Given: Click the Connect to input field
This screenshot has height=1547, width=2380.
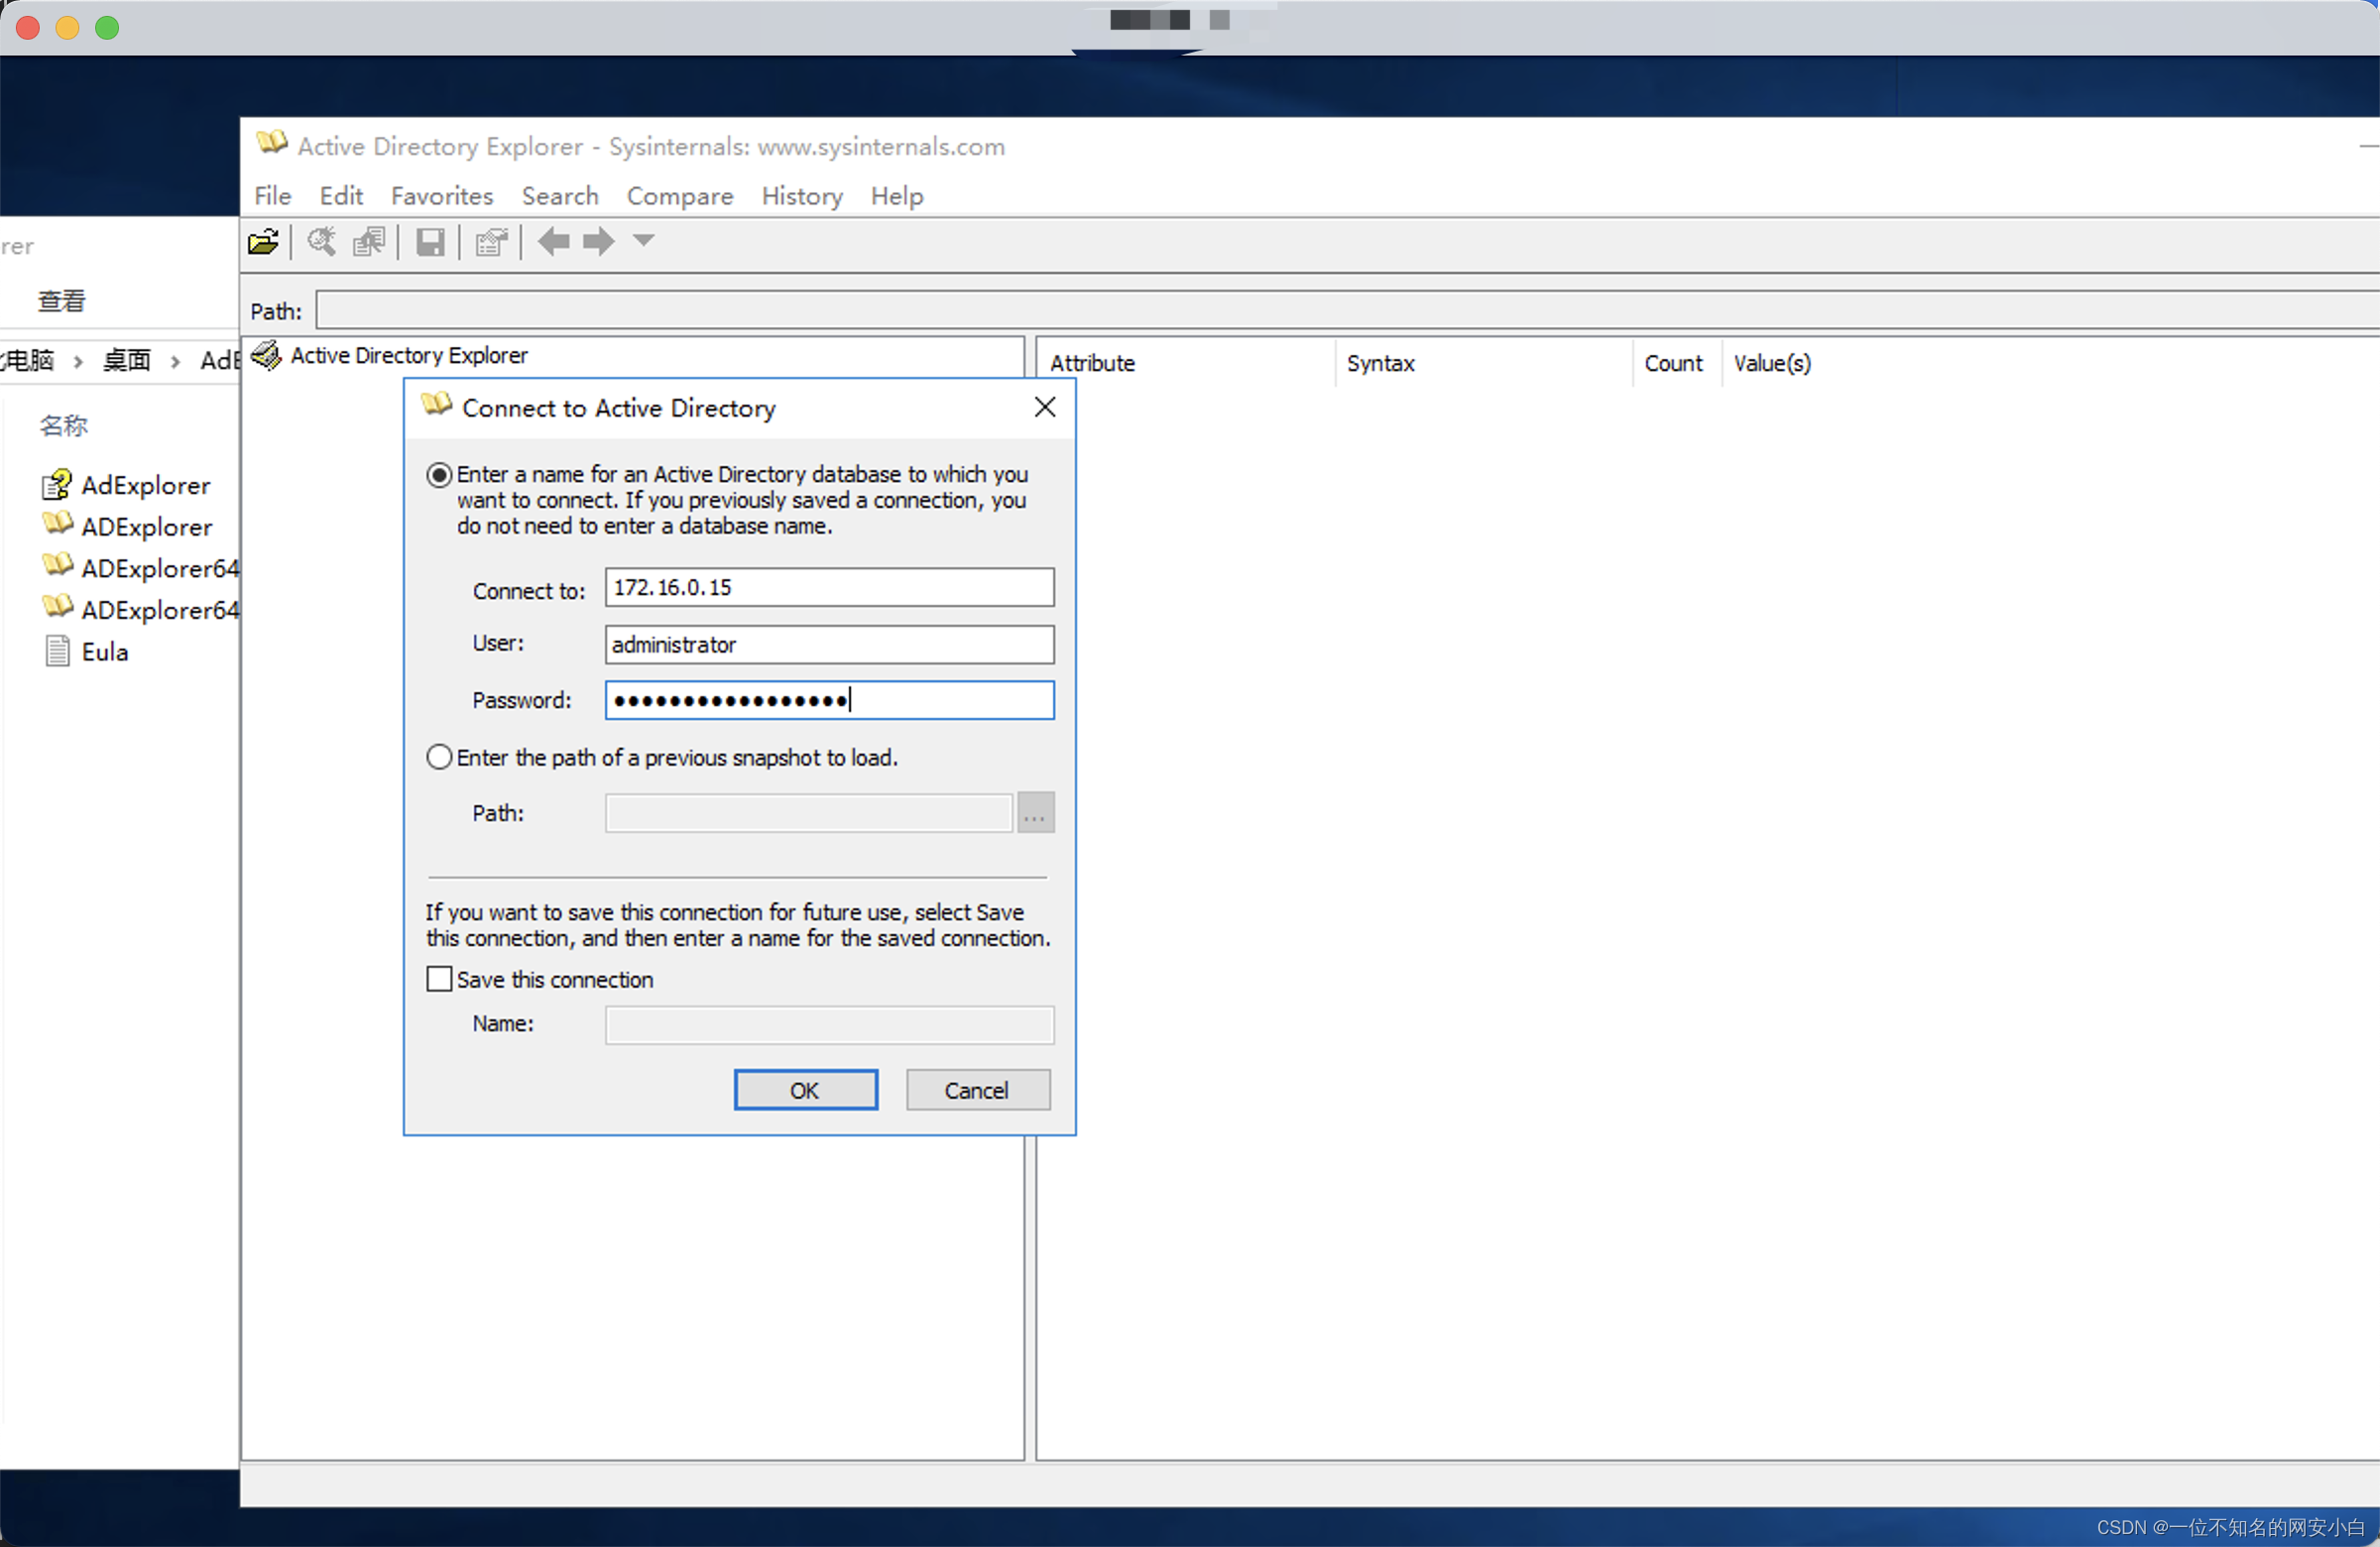Looking at the screenshot, I should (x=829, y=587).
